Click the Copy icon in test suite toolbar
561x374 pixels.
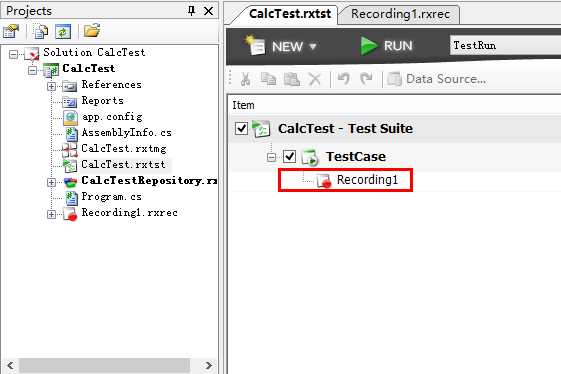tap(268, 79)
